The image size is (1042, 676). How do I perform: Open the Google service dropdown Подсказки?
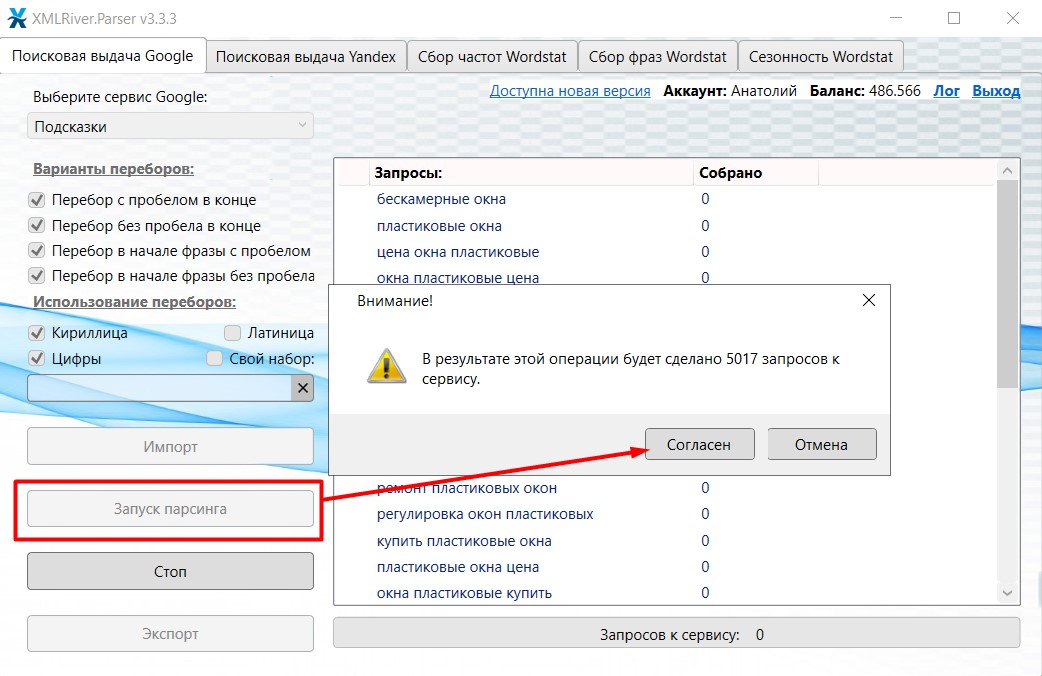click(170, 127)
